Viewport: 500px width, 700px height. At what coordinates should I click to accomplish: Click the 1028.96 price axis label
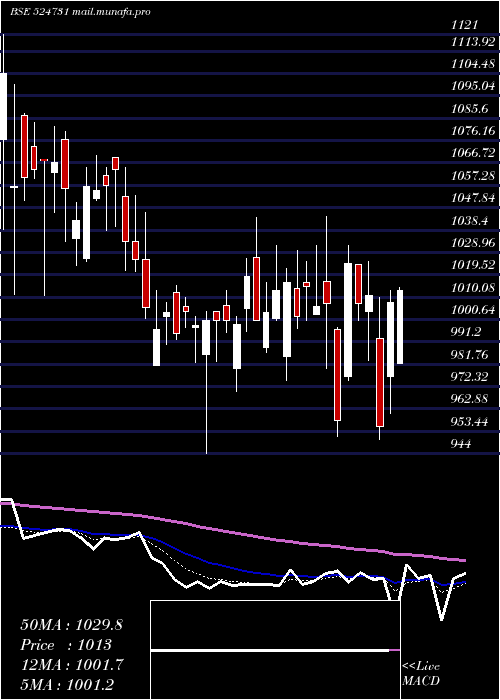(473, 243)
